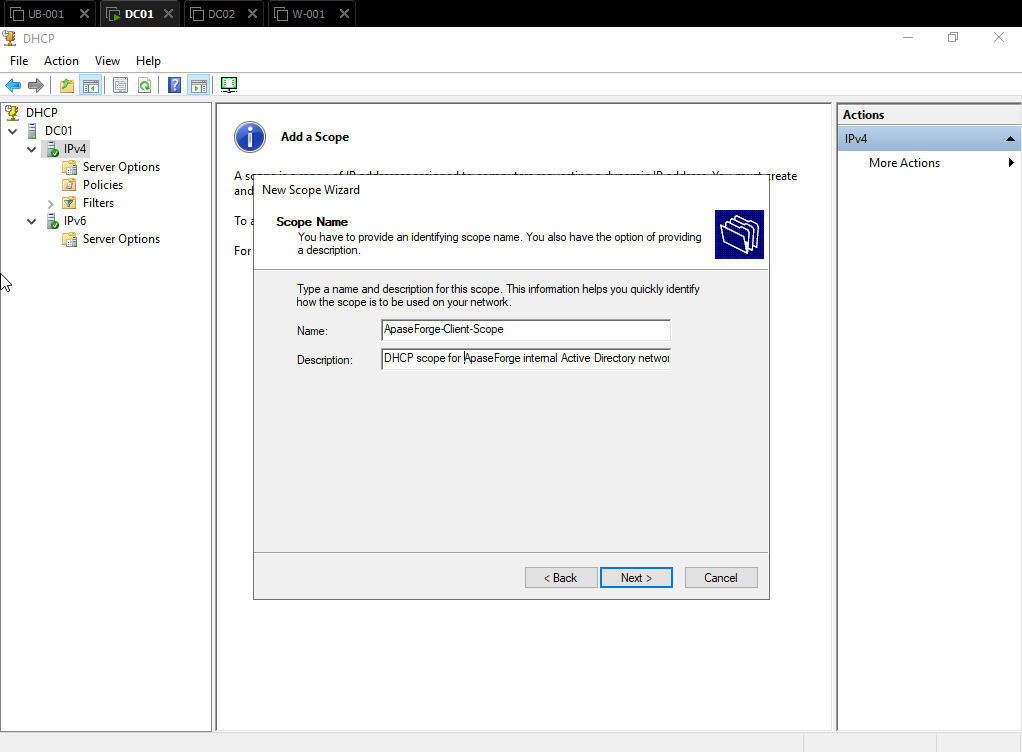The width and height of the screenshot is (1022, 752).
Task: Click the 'Add a Scope' heading
Action: 315,137
